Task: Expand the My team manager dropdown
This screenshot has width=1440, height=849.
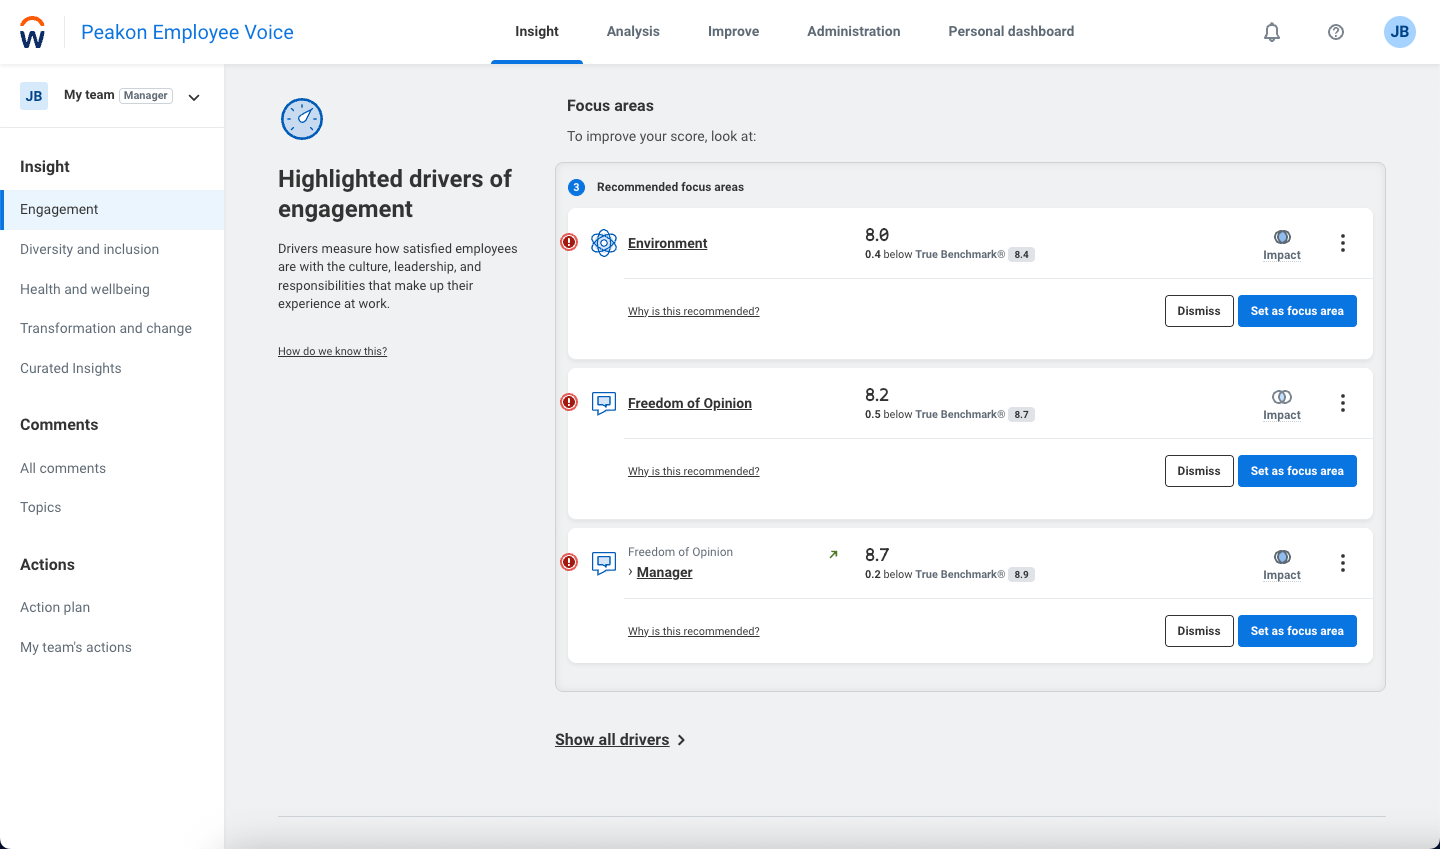Action: [193, 96]
